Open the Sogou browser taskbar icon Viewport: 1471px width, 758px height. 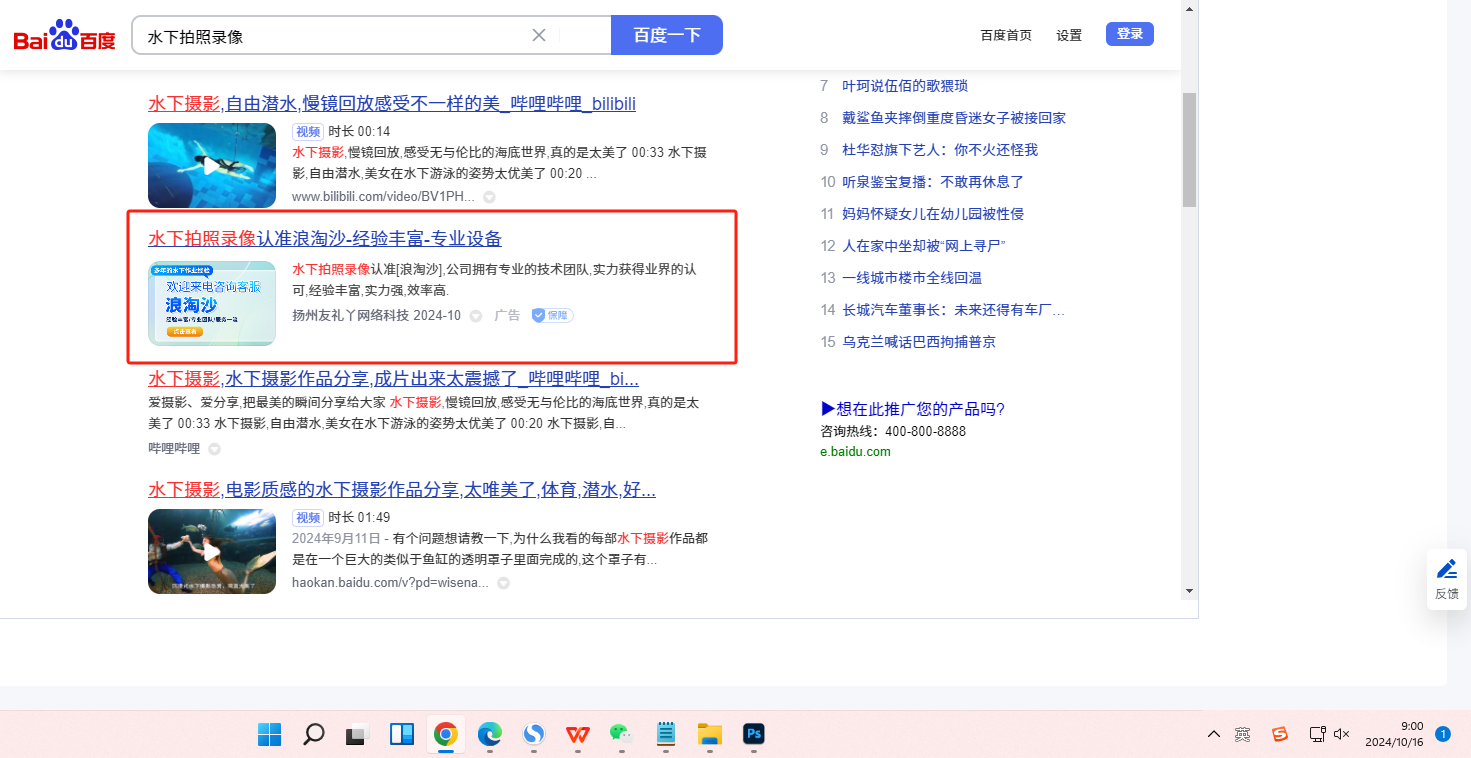[534, 735]
